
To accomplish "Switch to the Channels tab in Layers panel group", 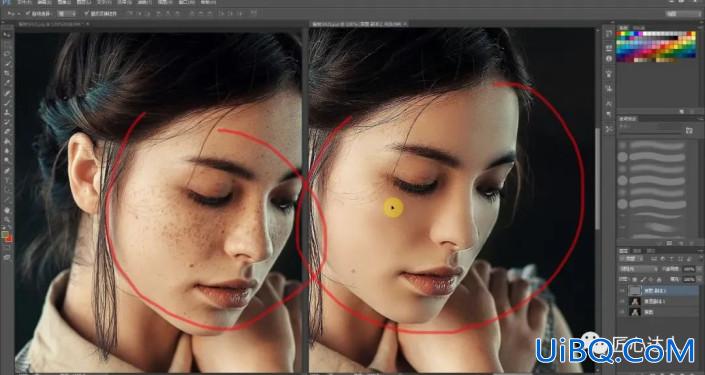I will tap(638, 251).
